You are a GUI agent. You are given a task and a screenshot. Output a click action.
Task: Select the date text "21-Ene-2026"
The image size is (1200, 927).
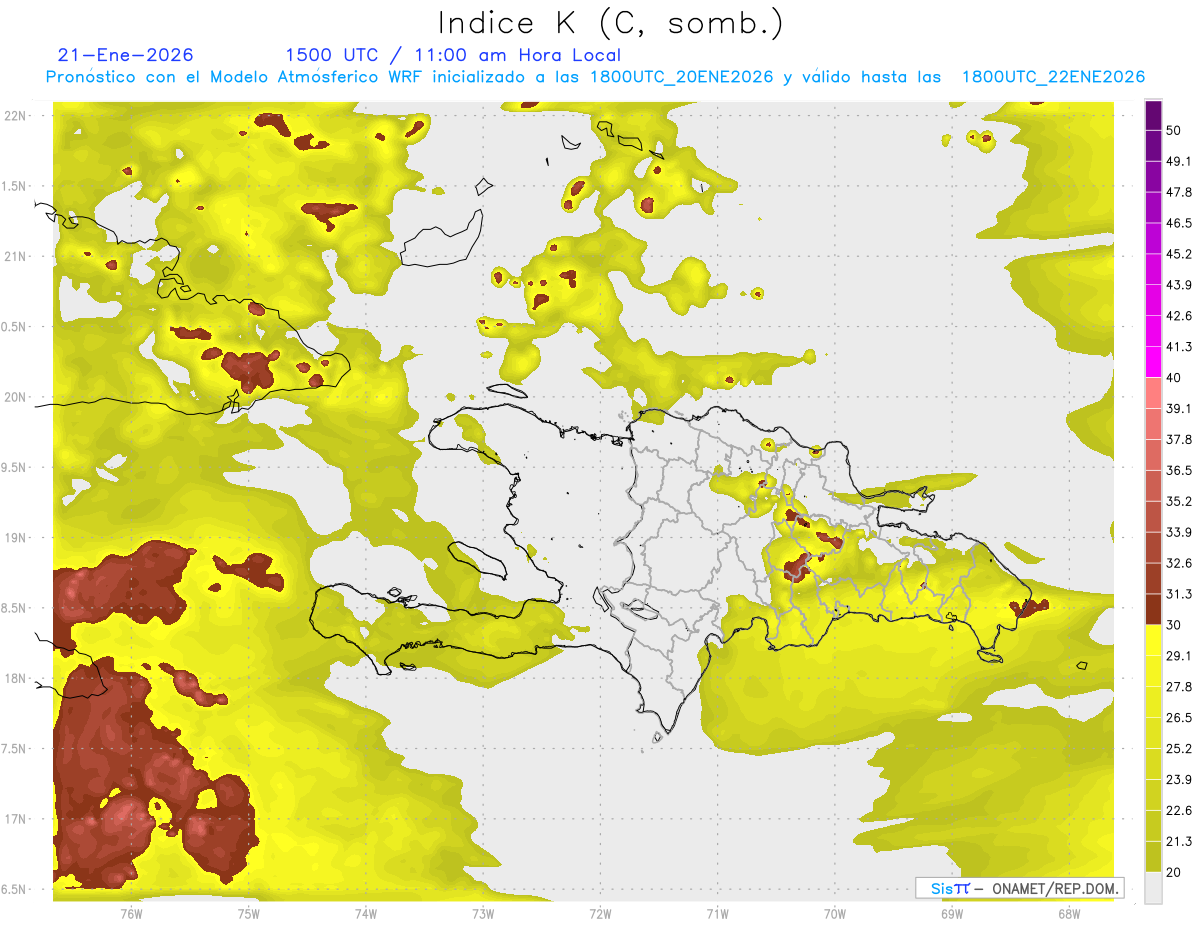tap(126, 55)
